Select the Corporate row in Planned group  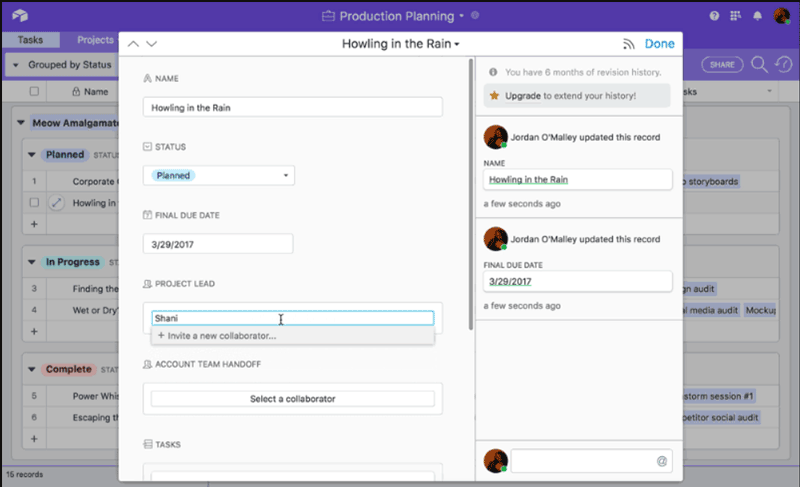95,182
